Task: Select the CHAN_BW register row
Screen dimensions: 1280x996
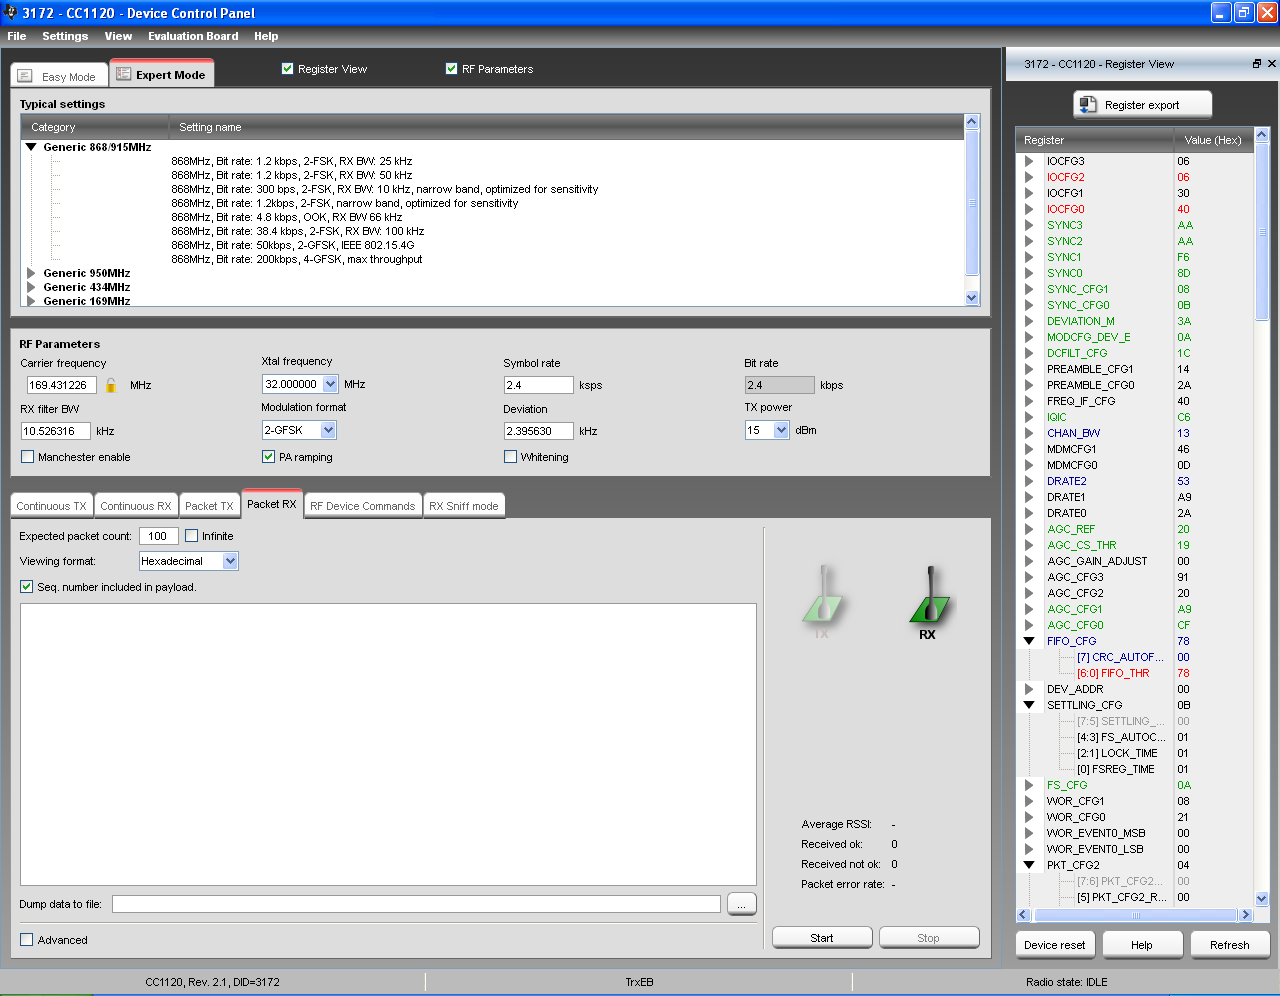Action: coord(1135,433)
